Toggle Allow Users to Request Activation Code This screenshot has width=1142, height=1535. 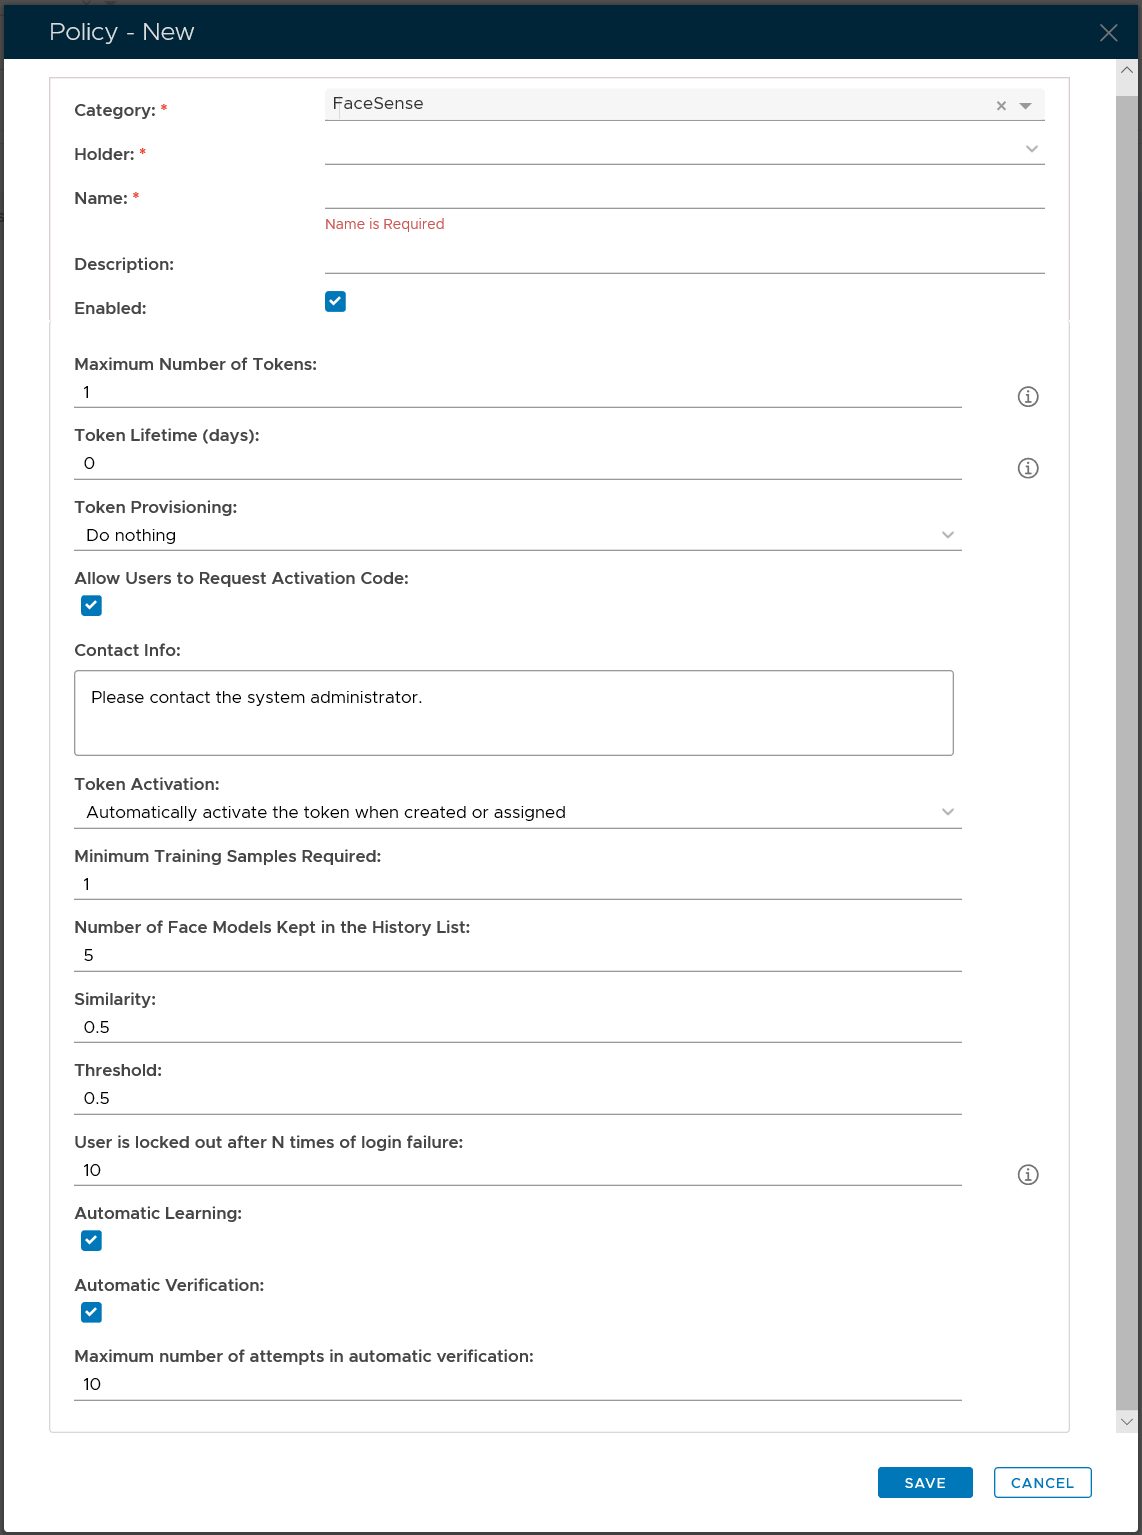(x=91, y=606)
